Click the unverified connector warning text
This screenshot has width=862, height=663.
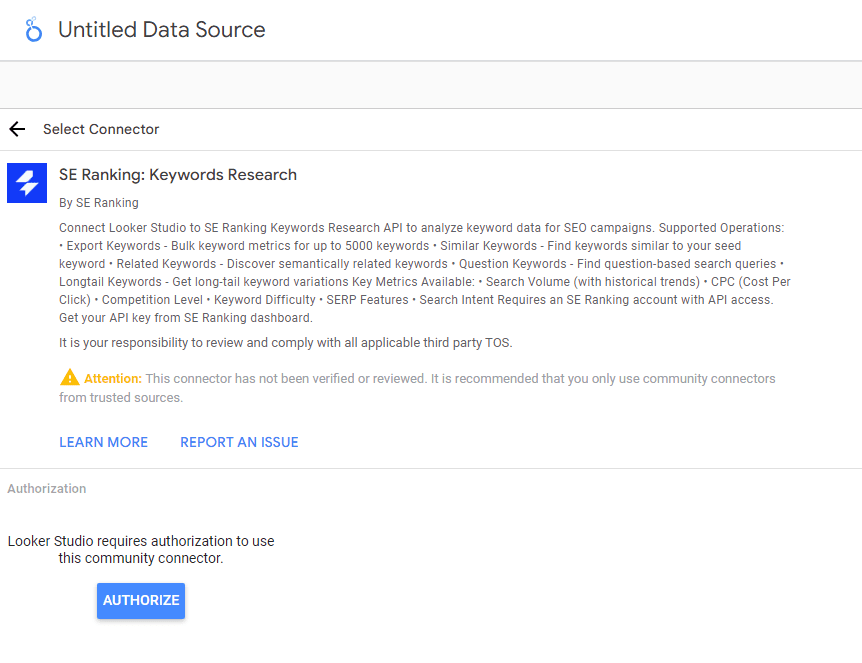click(x=460, y=379)
